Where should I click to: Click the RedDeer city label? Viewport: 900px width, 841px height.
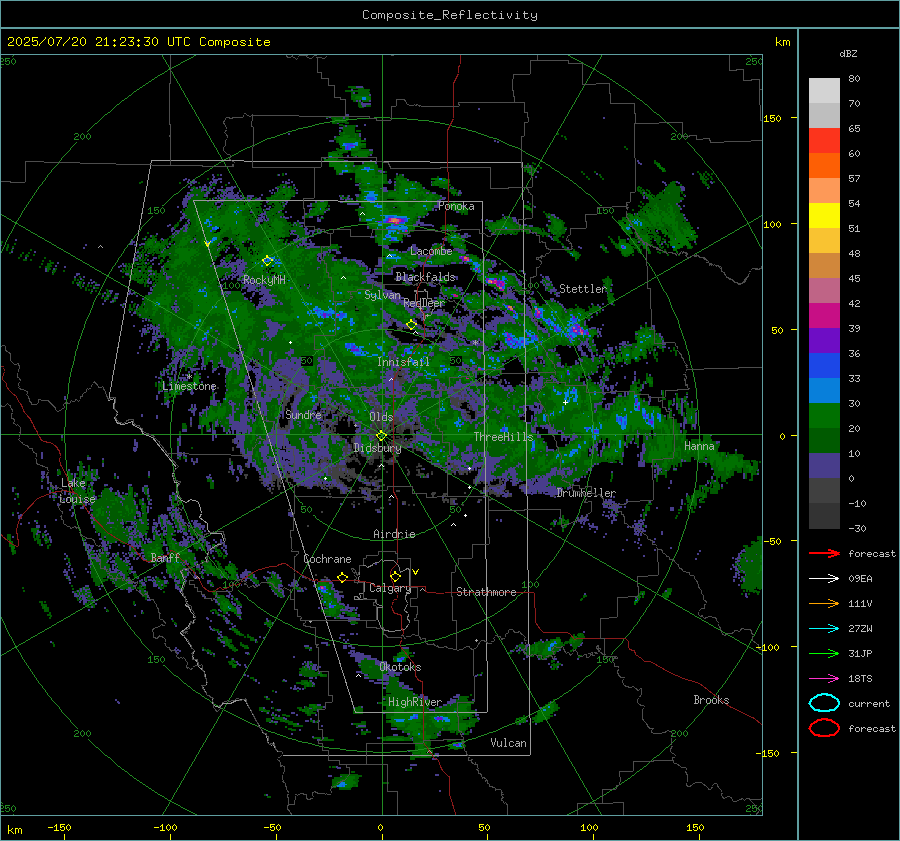point(424,303)
